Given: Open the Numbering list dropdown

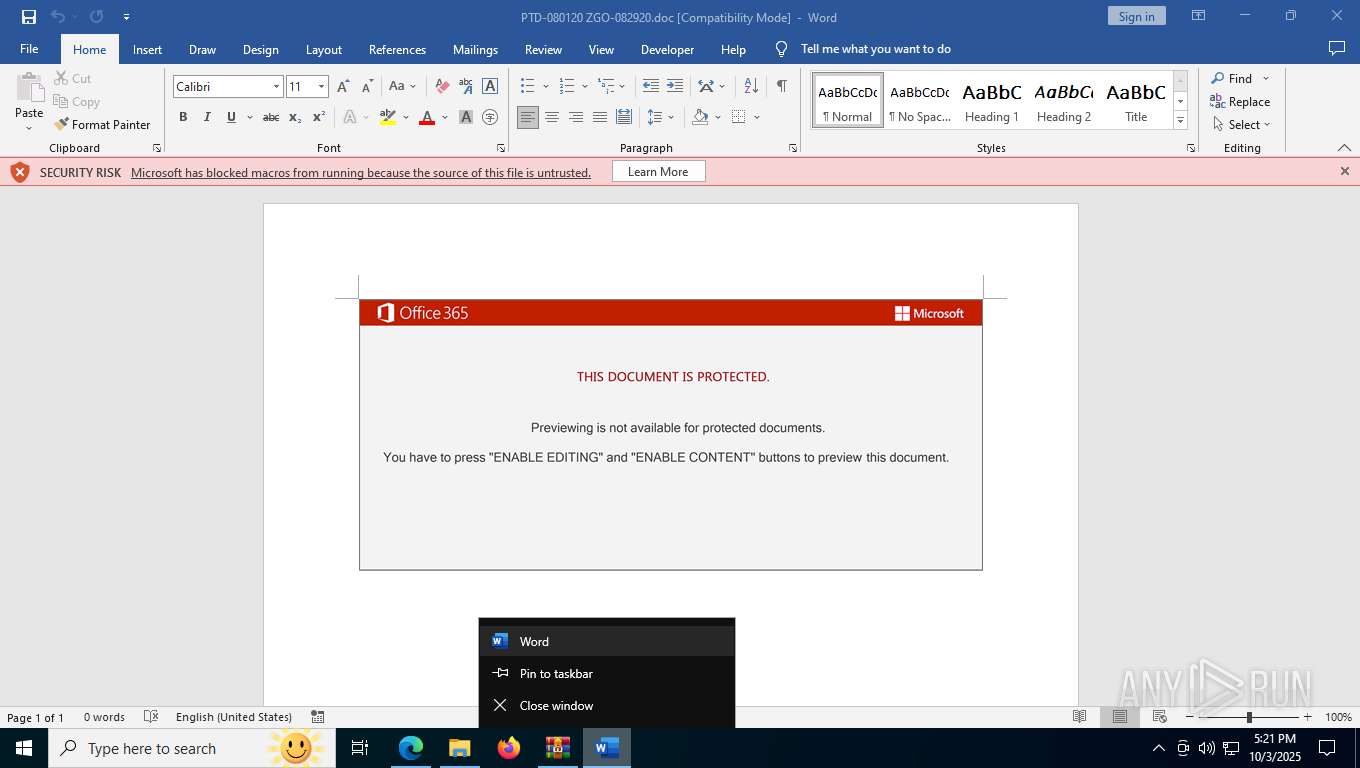Looking at the screenshot, I should (x=585, y=87).
